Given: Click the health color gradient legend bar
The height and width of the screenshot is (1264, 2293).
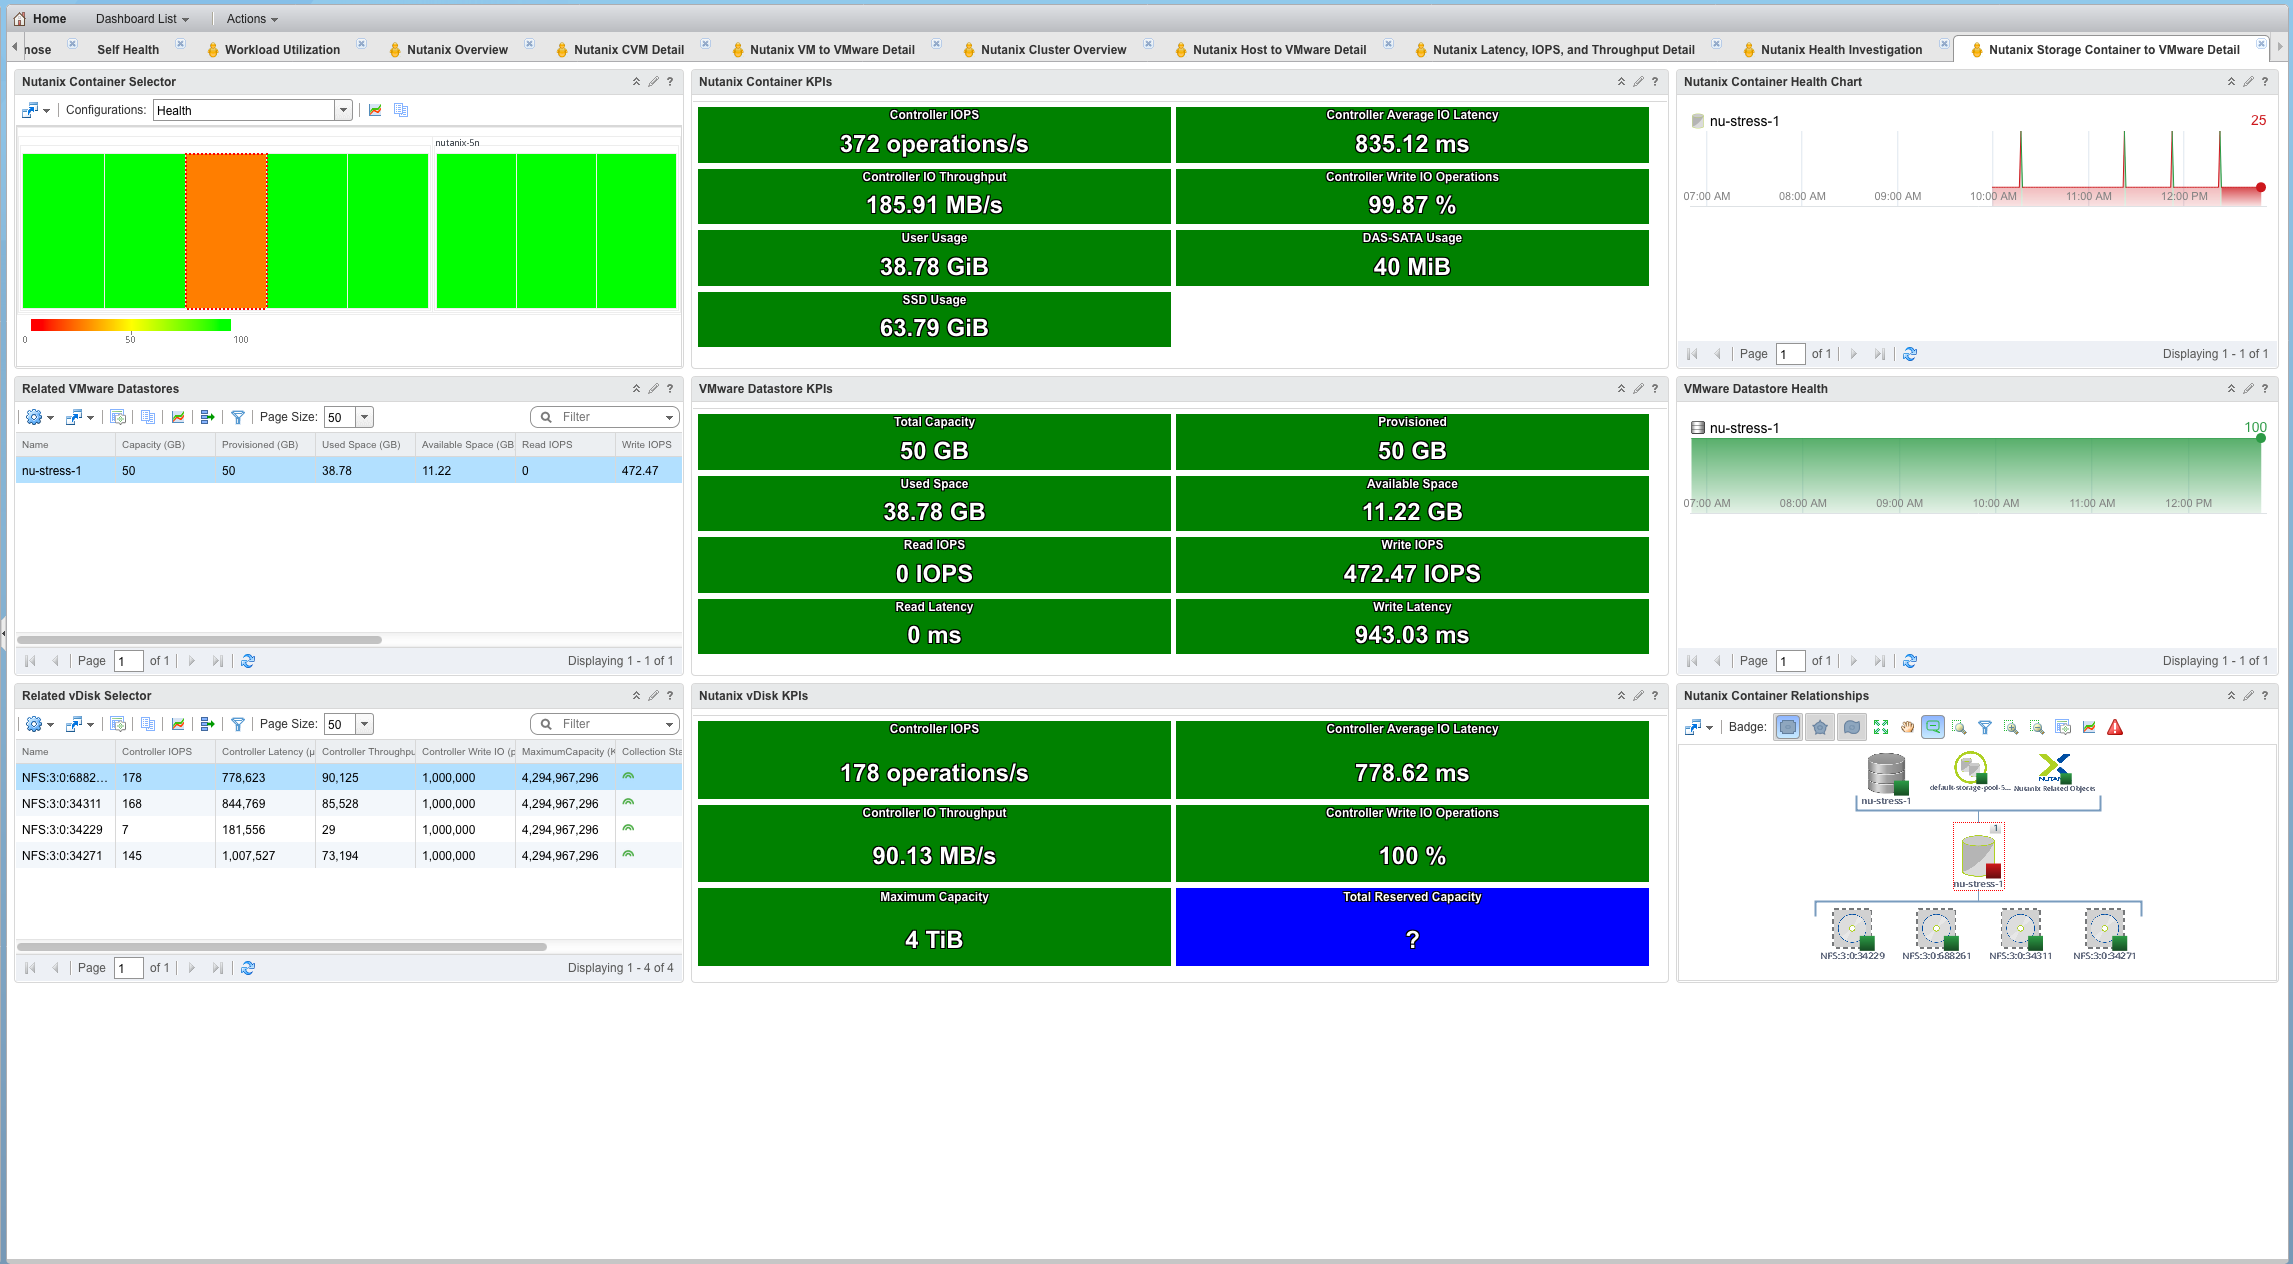Looking at the screenshot, I should [x=131, y=325].
